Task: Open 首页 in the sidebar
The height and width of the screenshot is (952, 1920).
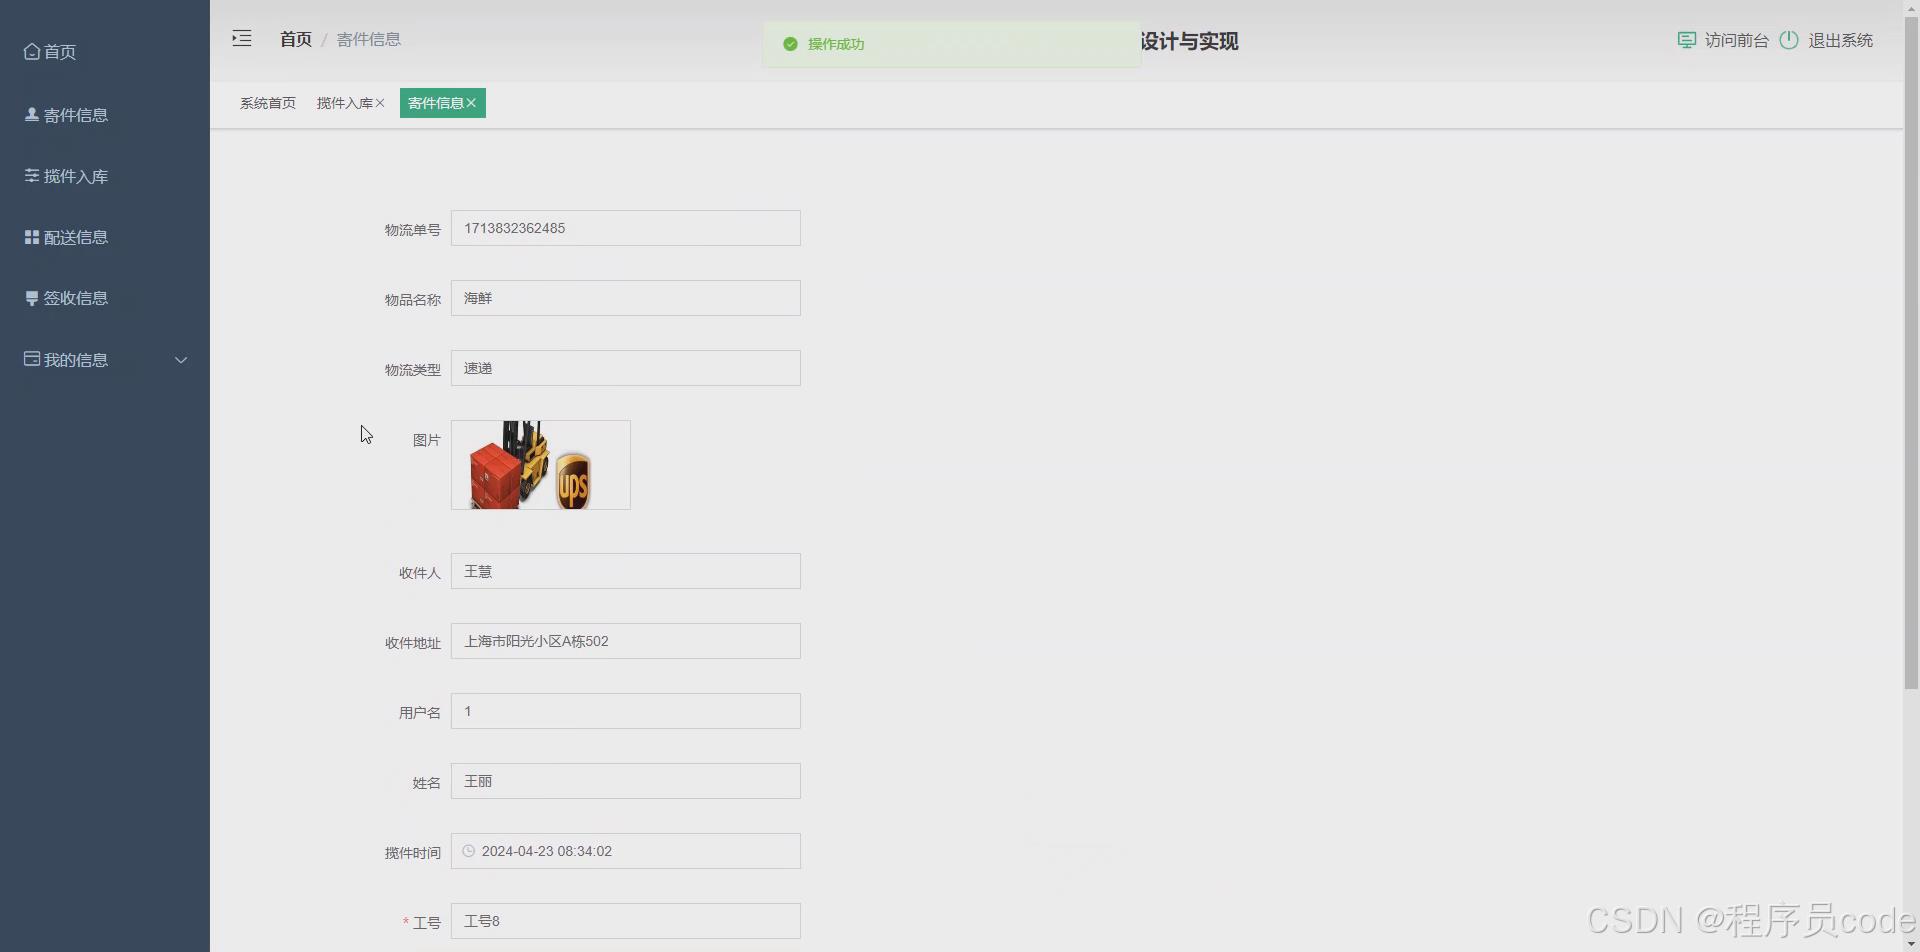Action: click(105, 51)
